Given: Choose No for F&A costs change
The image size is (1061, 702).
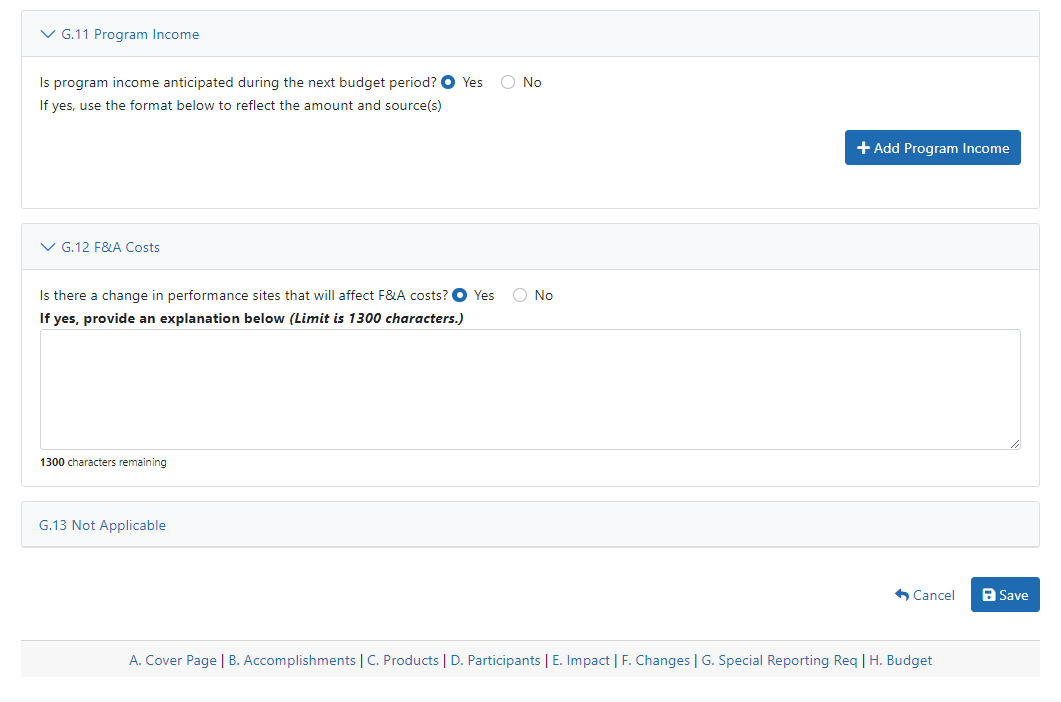Looking at the screenshot, I should click(x=520, y=295).
